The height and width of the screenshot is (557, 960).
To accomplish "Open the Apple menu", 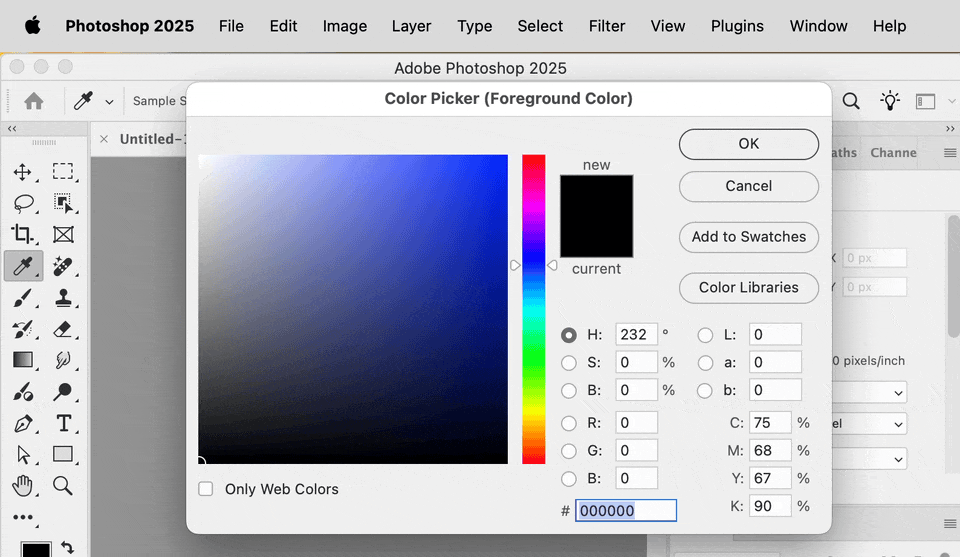I will 33,26.
